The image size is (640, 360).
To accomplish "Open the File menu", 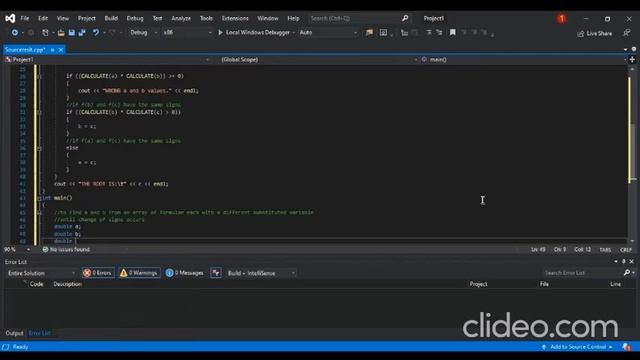I will coord(24,18).
